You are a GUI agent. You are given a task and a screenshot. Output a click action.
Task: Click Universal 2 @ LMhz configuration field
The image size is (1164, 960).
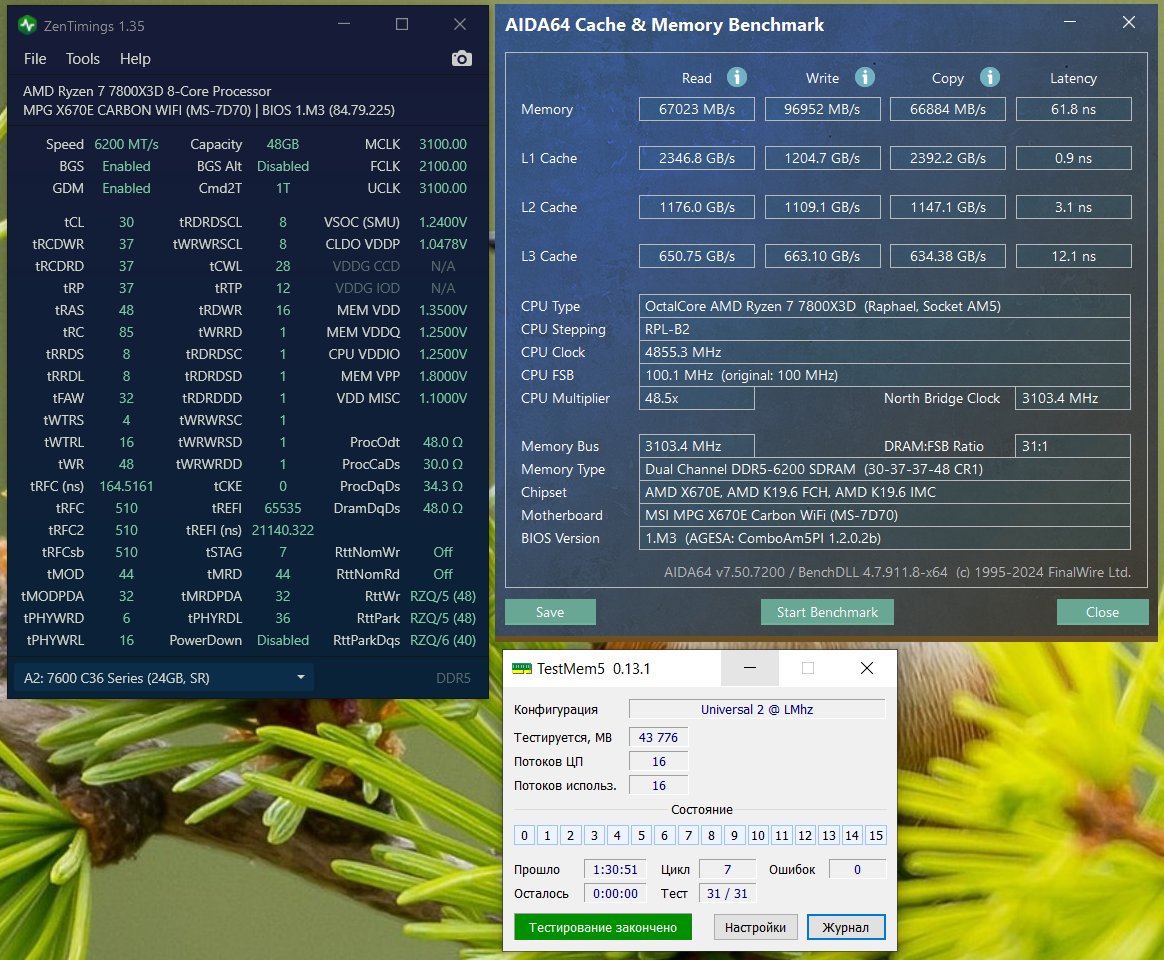pyautogui.click(x=757, y=709)
